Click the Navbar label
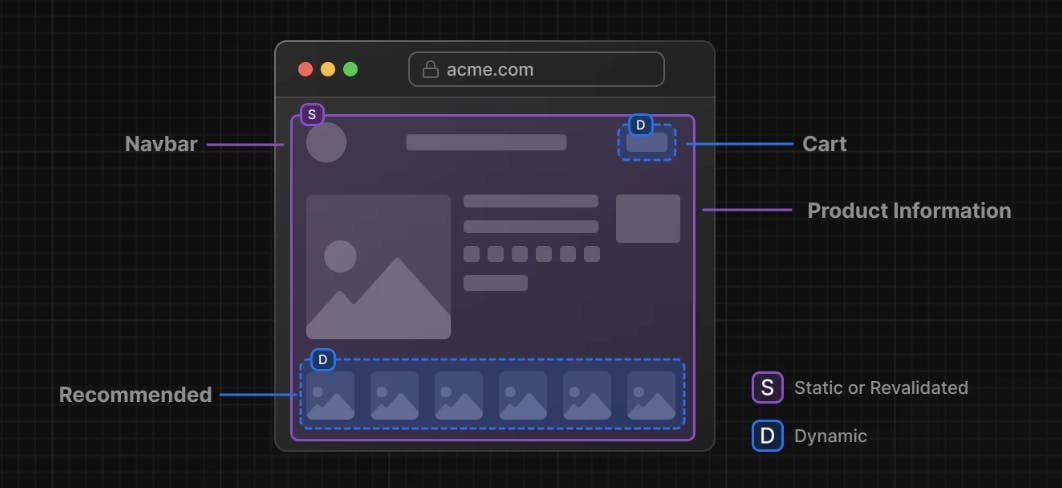 161,144
